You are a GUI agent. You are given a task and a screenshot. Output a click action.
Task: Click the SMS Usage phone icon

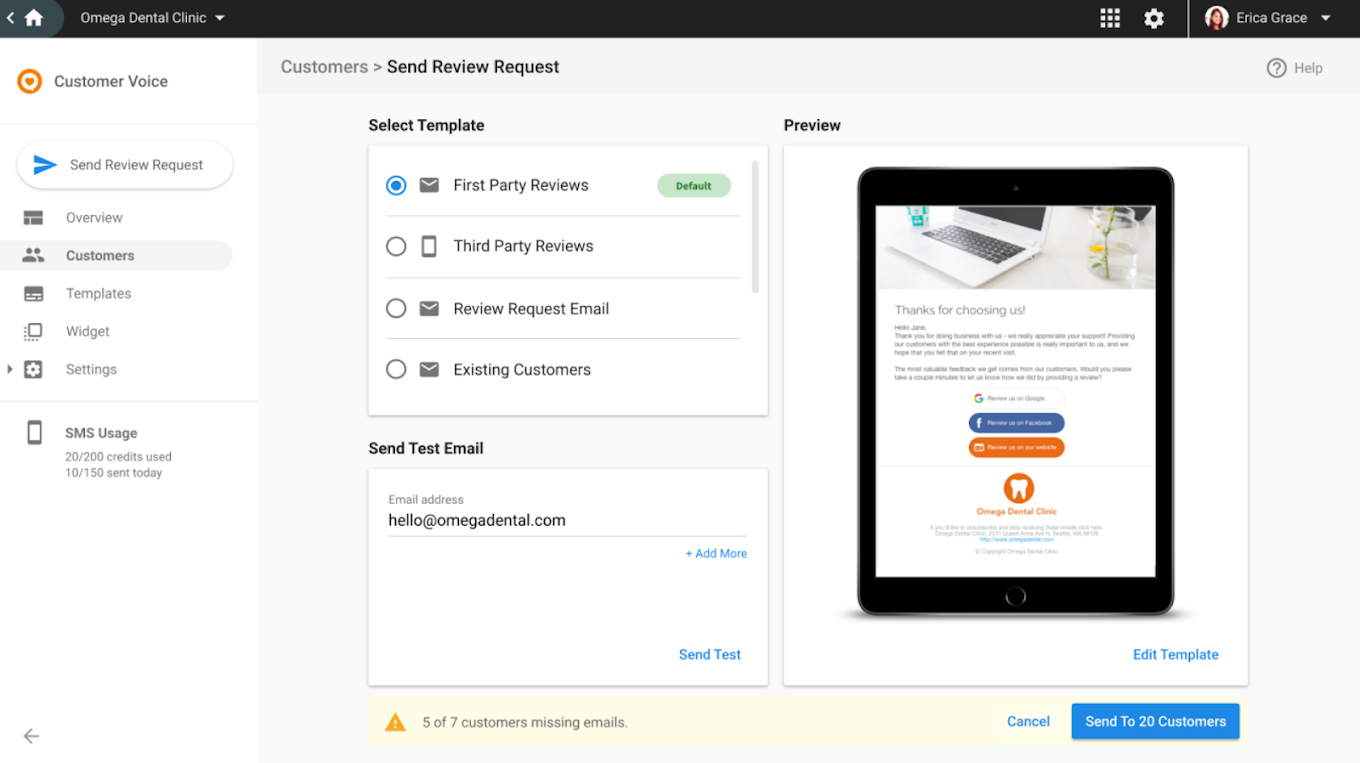point(34,432)
